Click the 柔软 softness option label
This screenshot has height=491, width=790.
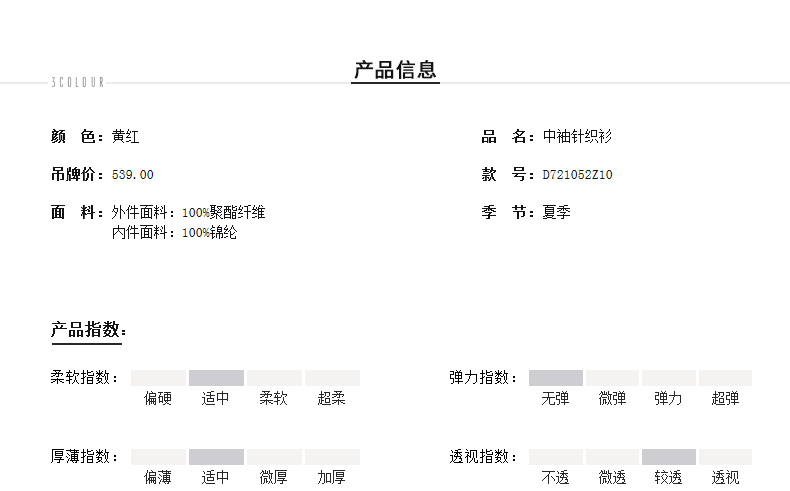tap(274, 398)
